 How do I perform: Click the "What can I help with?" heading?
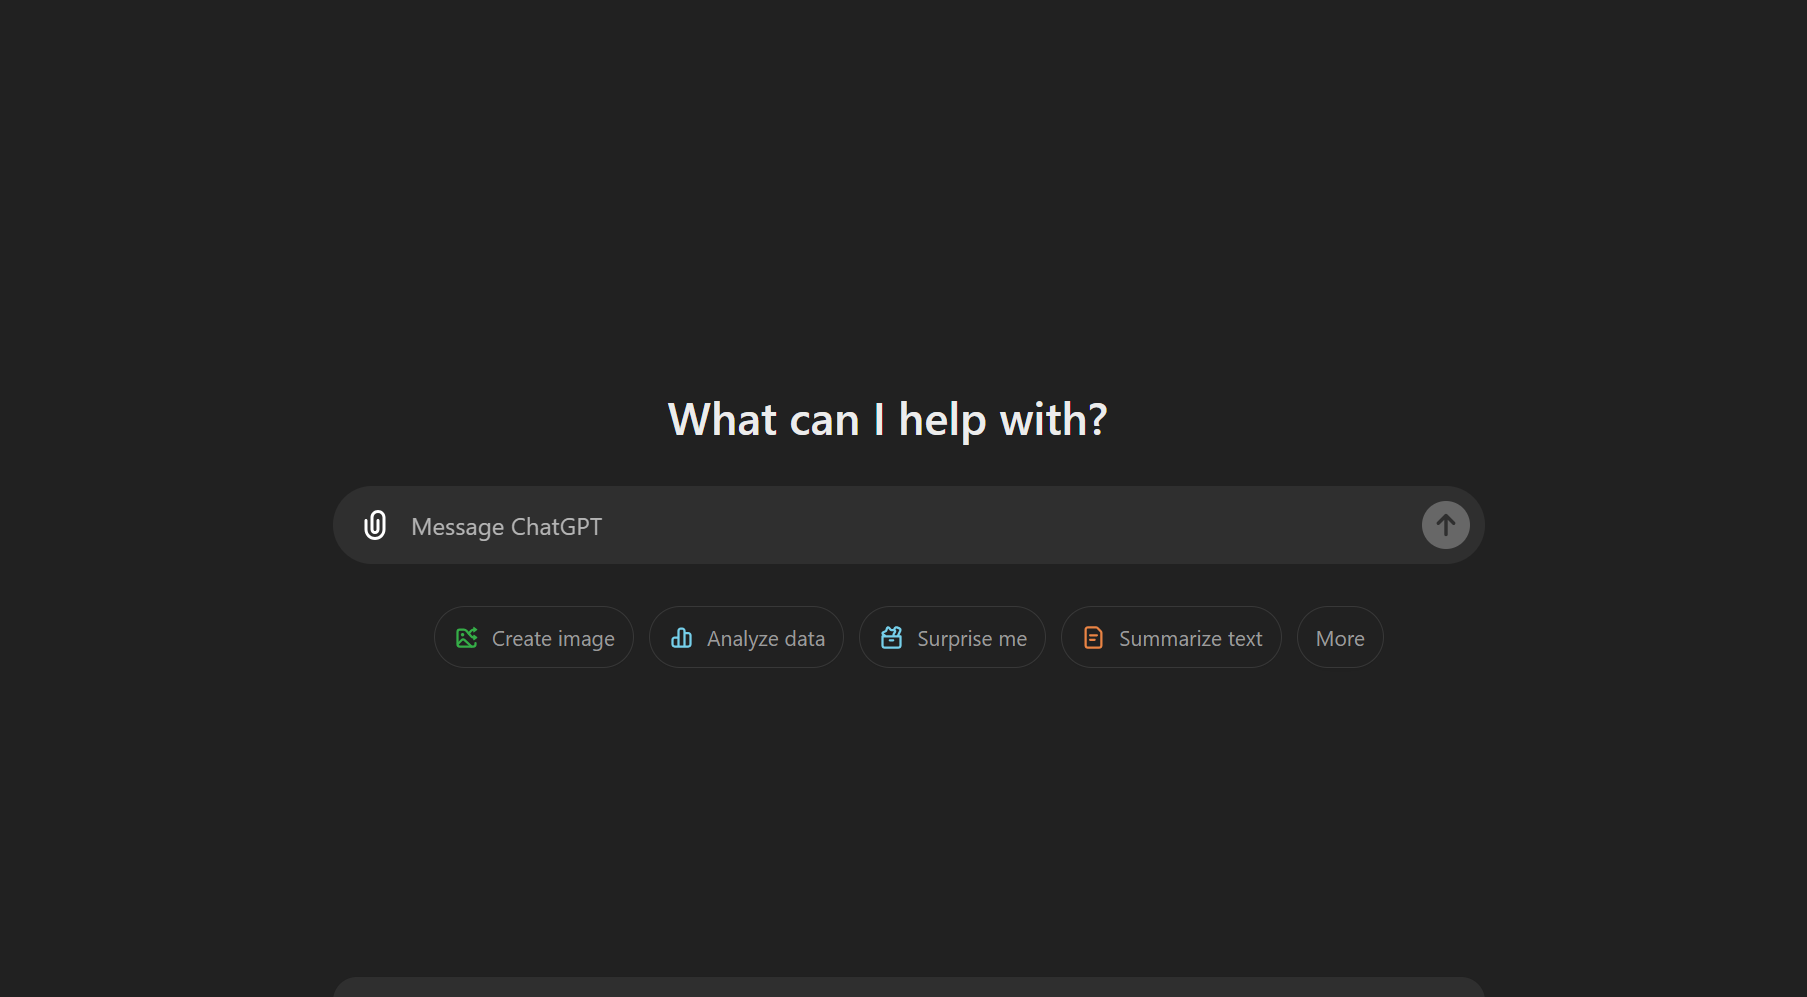pyautogui.click(x=887, y=419)
